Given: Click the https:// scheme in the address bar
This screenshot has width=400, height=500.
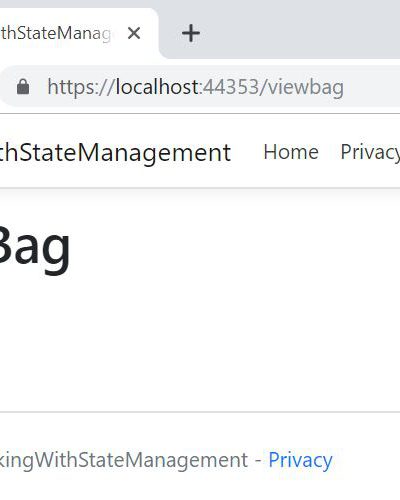Looking at the screenshot, I should tap(81, 87).
